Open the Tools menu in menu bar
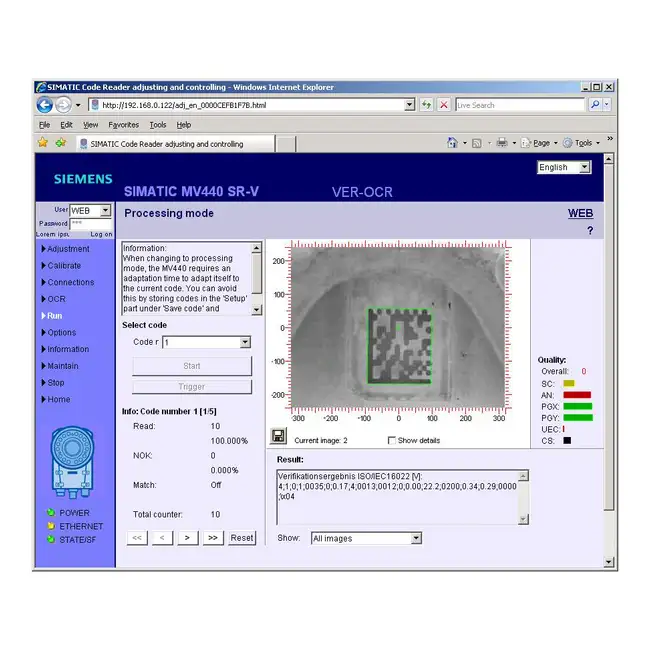This screenshot has height=650, width=650. [158, 125]
